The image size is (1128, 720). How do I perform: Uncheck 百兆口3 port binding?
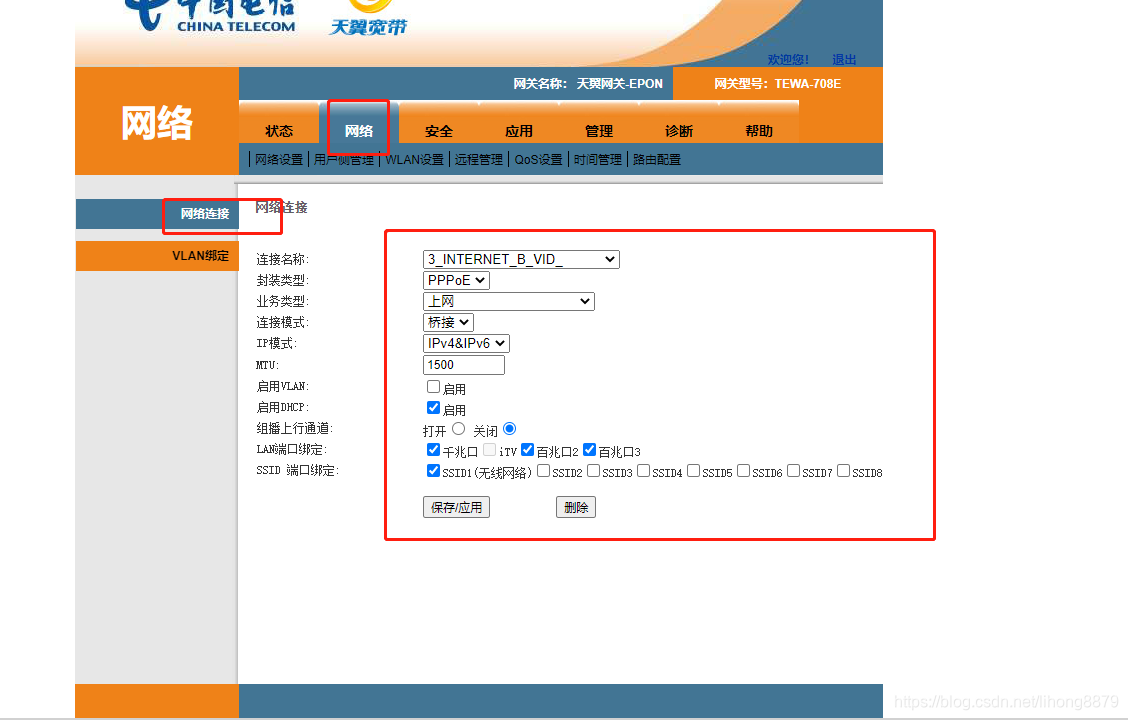click(x=589, y=449)
